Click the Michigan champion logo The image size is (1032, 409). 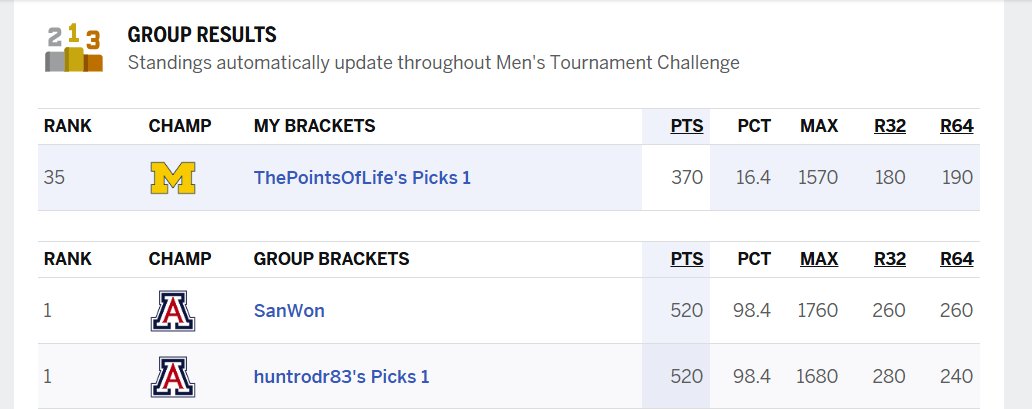(x=172, y=178)
